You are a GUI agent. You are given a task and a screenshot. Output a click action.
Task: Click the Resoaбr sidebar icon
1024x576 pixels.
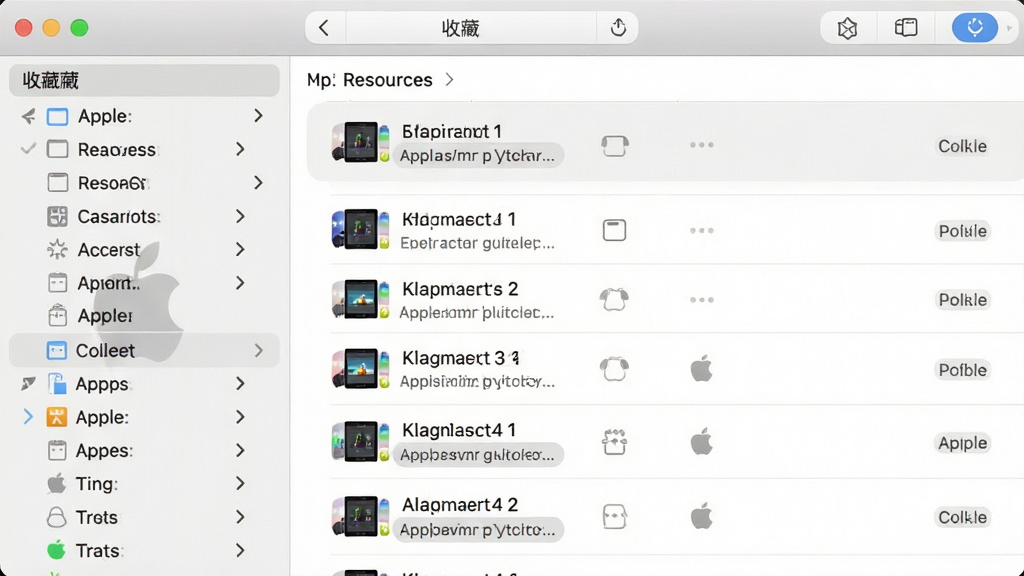coord(57,183)
